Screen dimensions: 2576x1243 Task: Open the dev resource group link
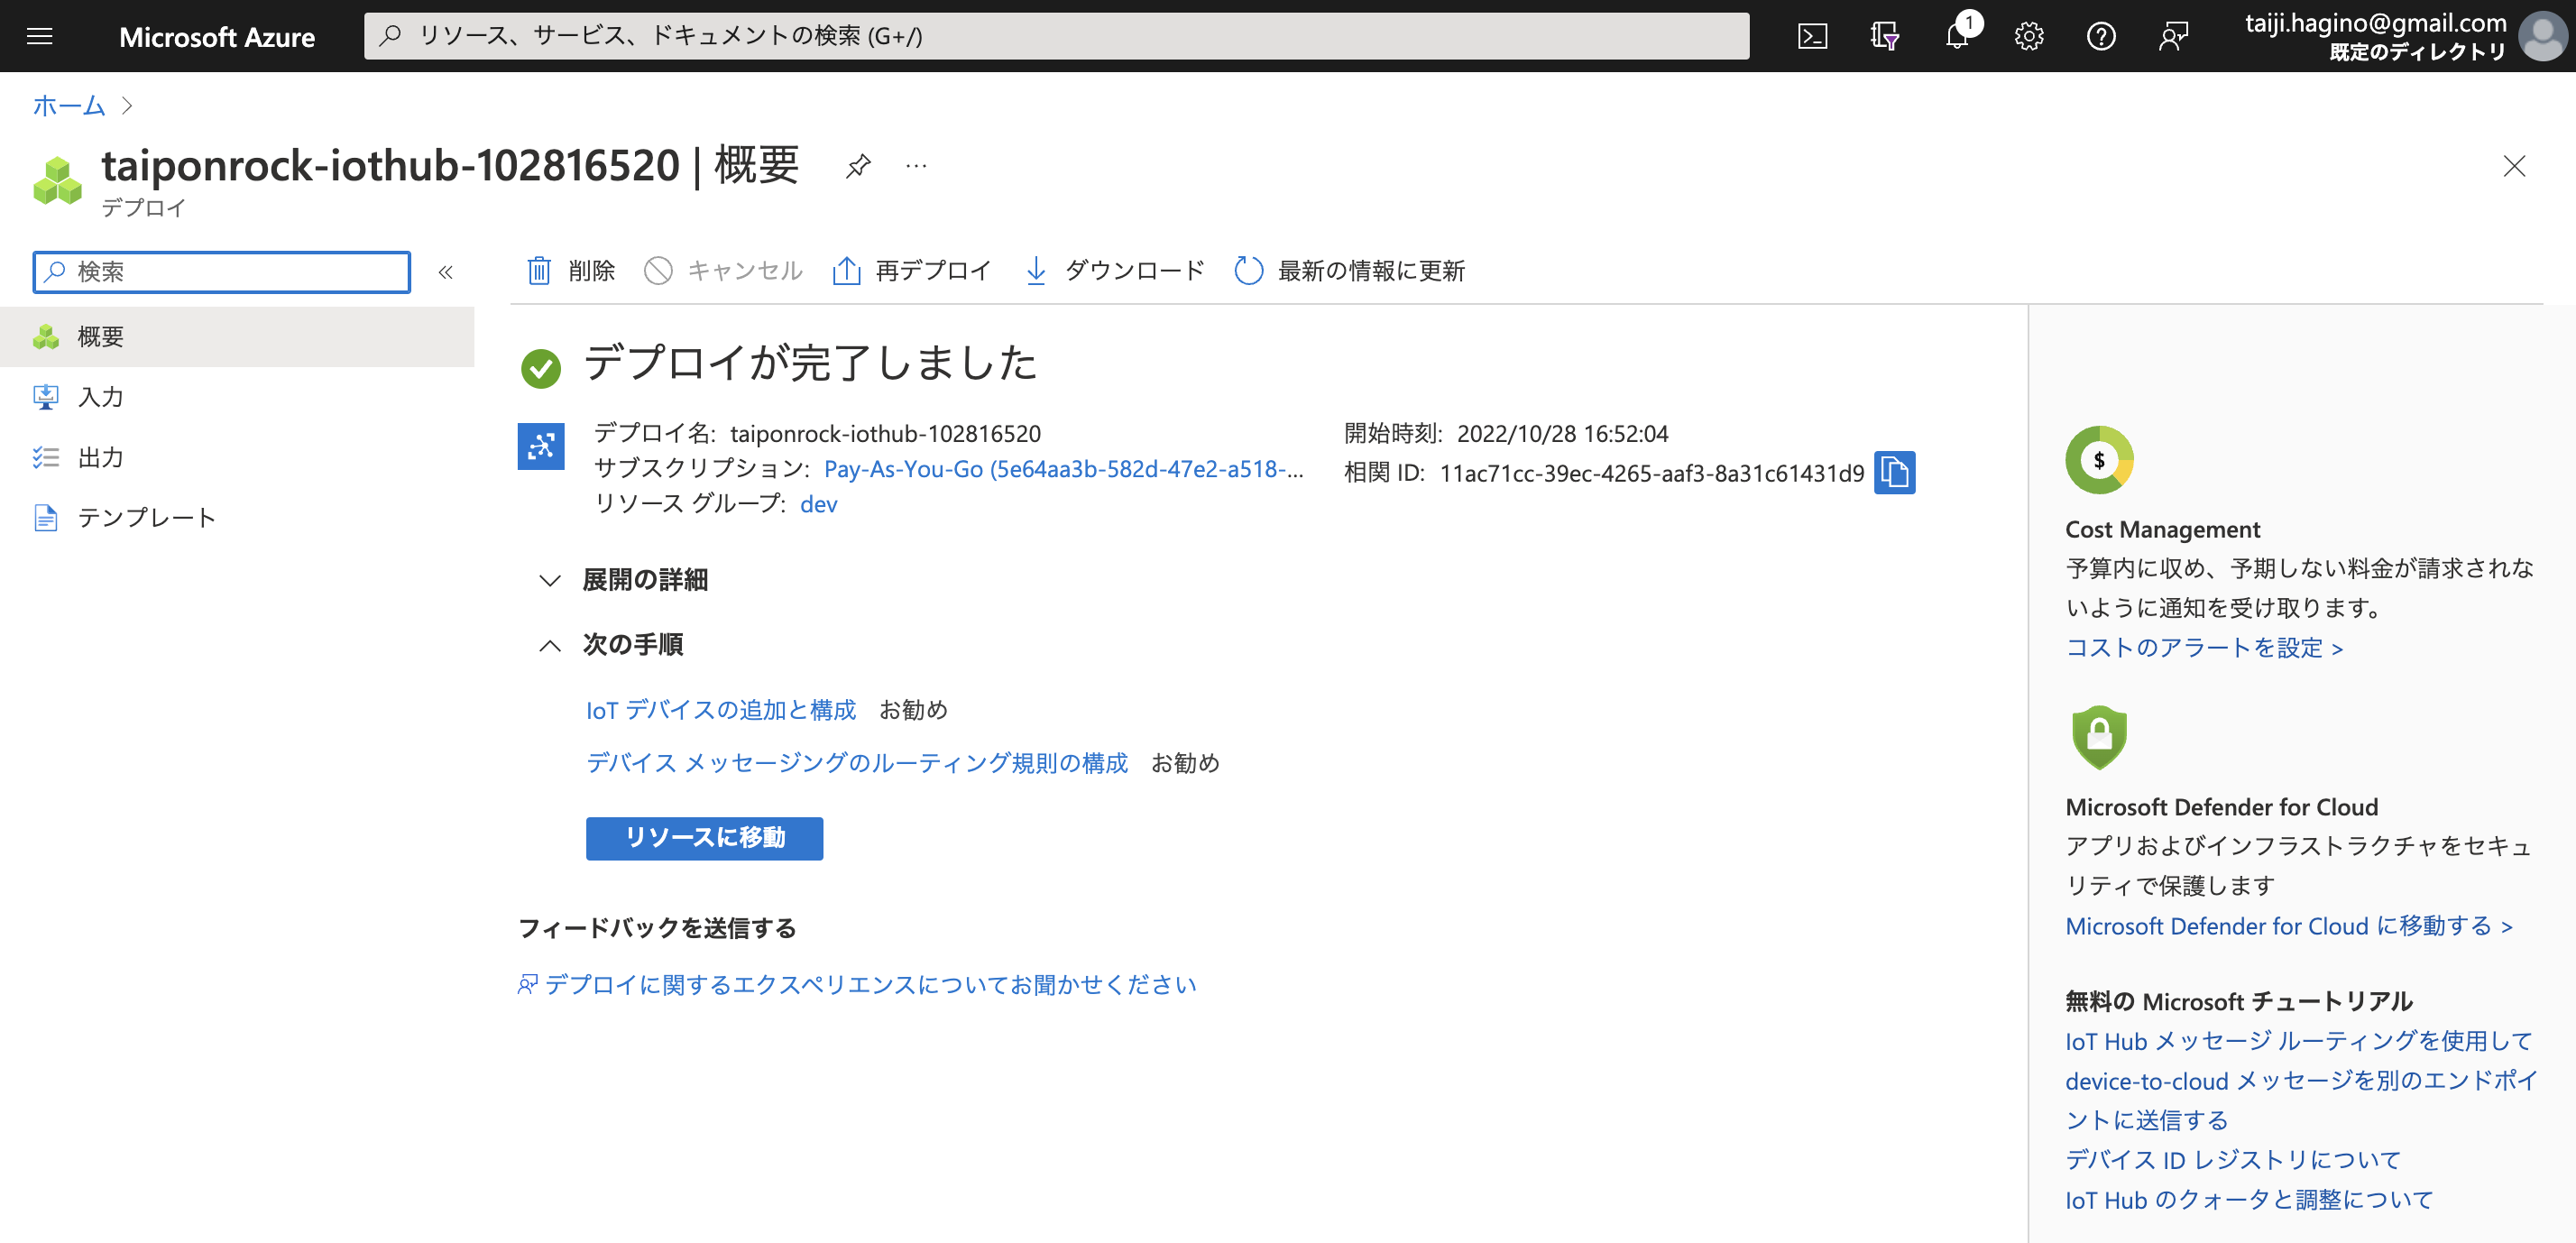point(818,504)
